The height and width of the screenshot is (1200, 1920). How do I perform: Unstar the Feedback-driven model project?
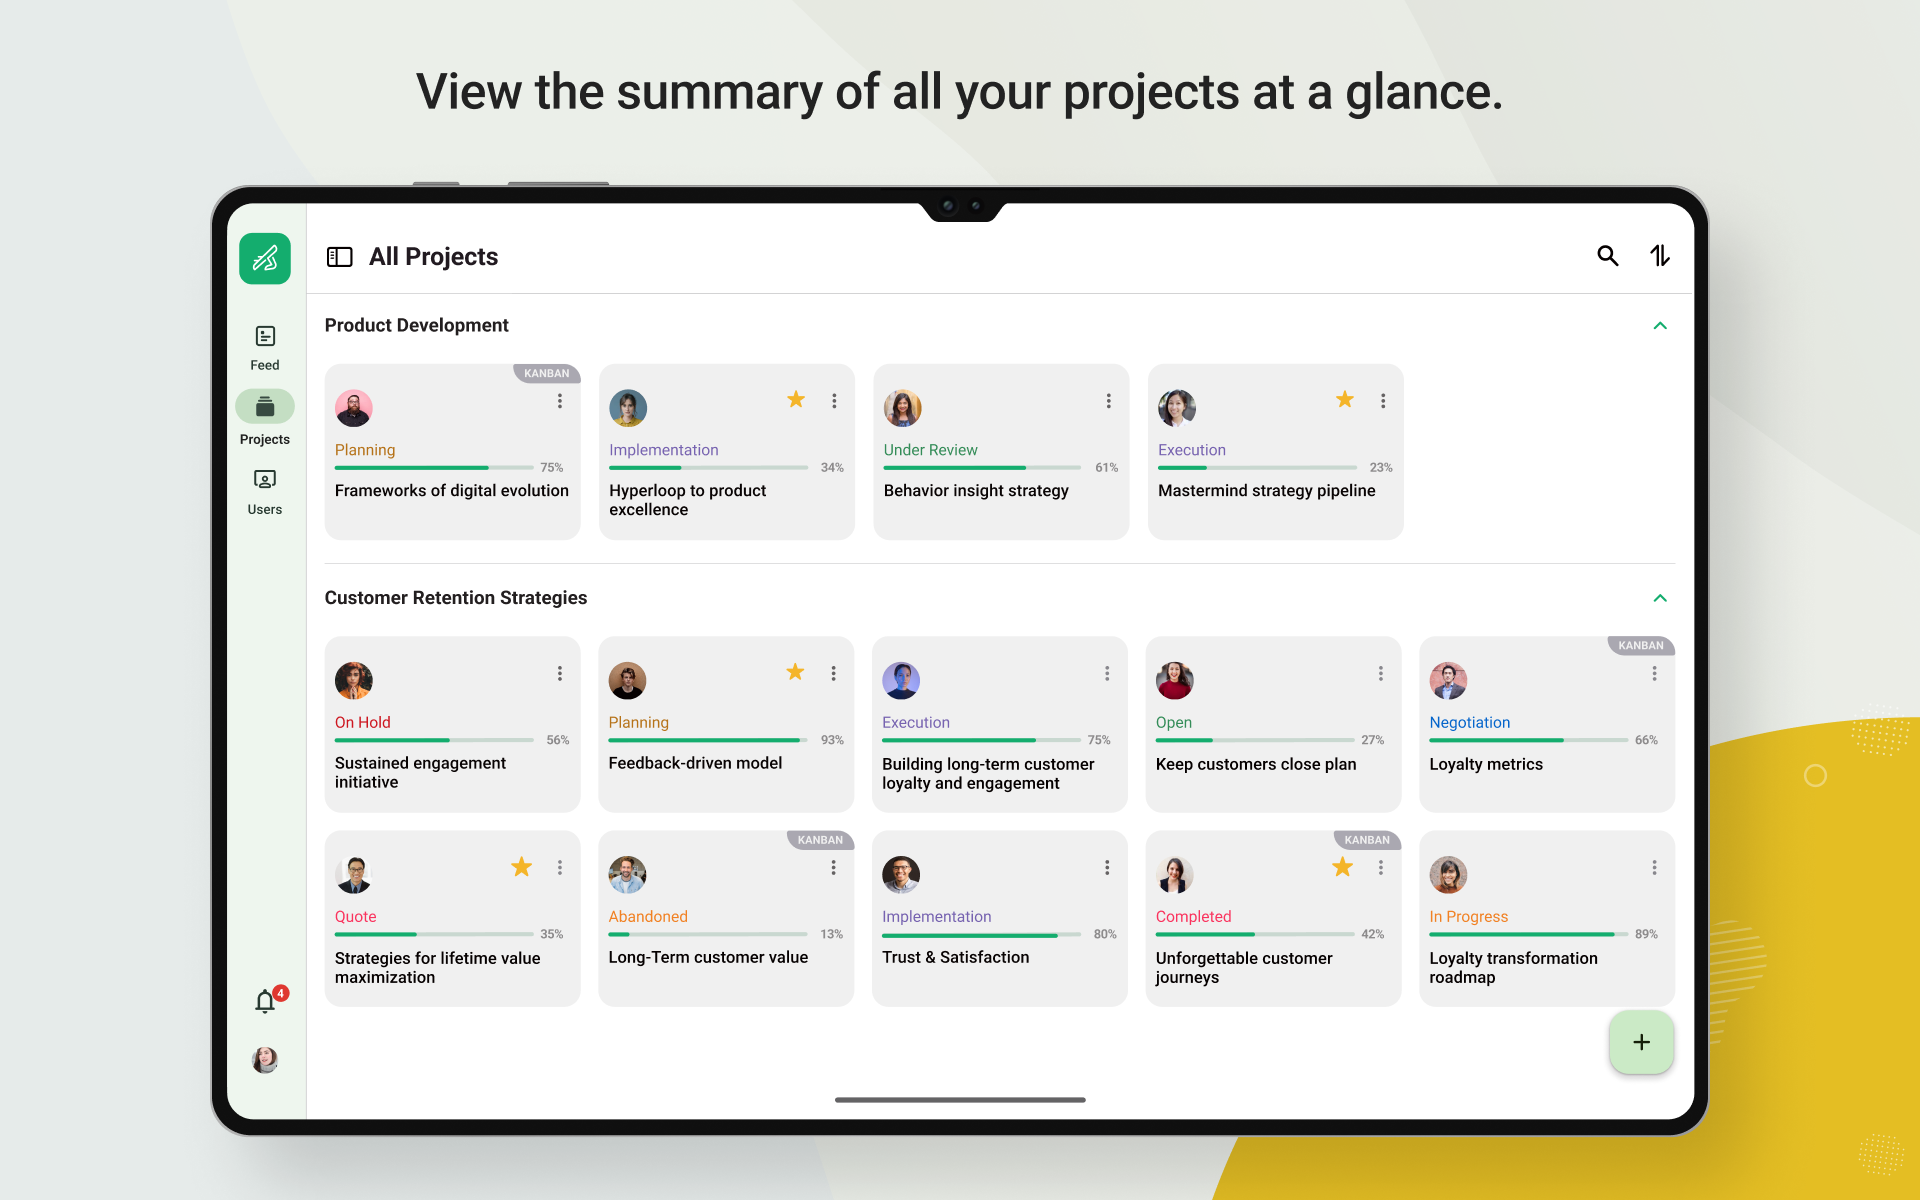pos(795,672)
